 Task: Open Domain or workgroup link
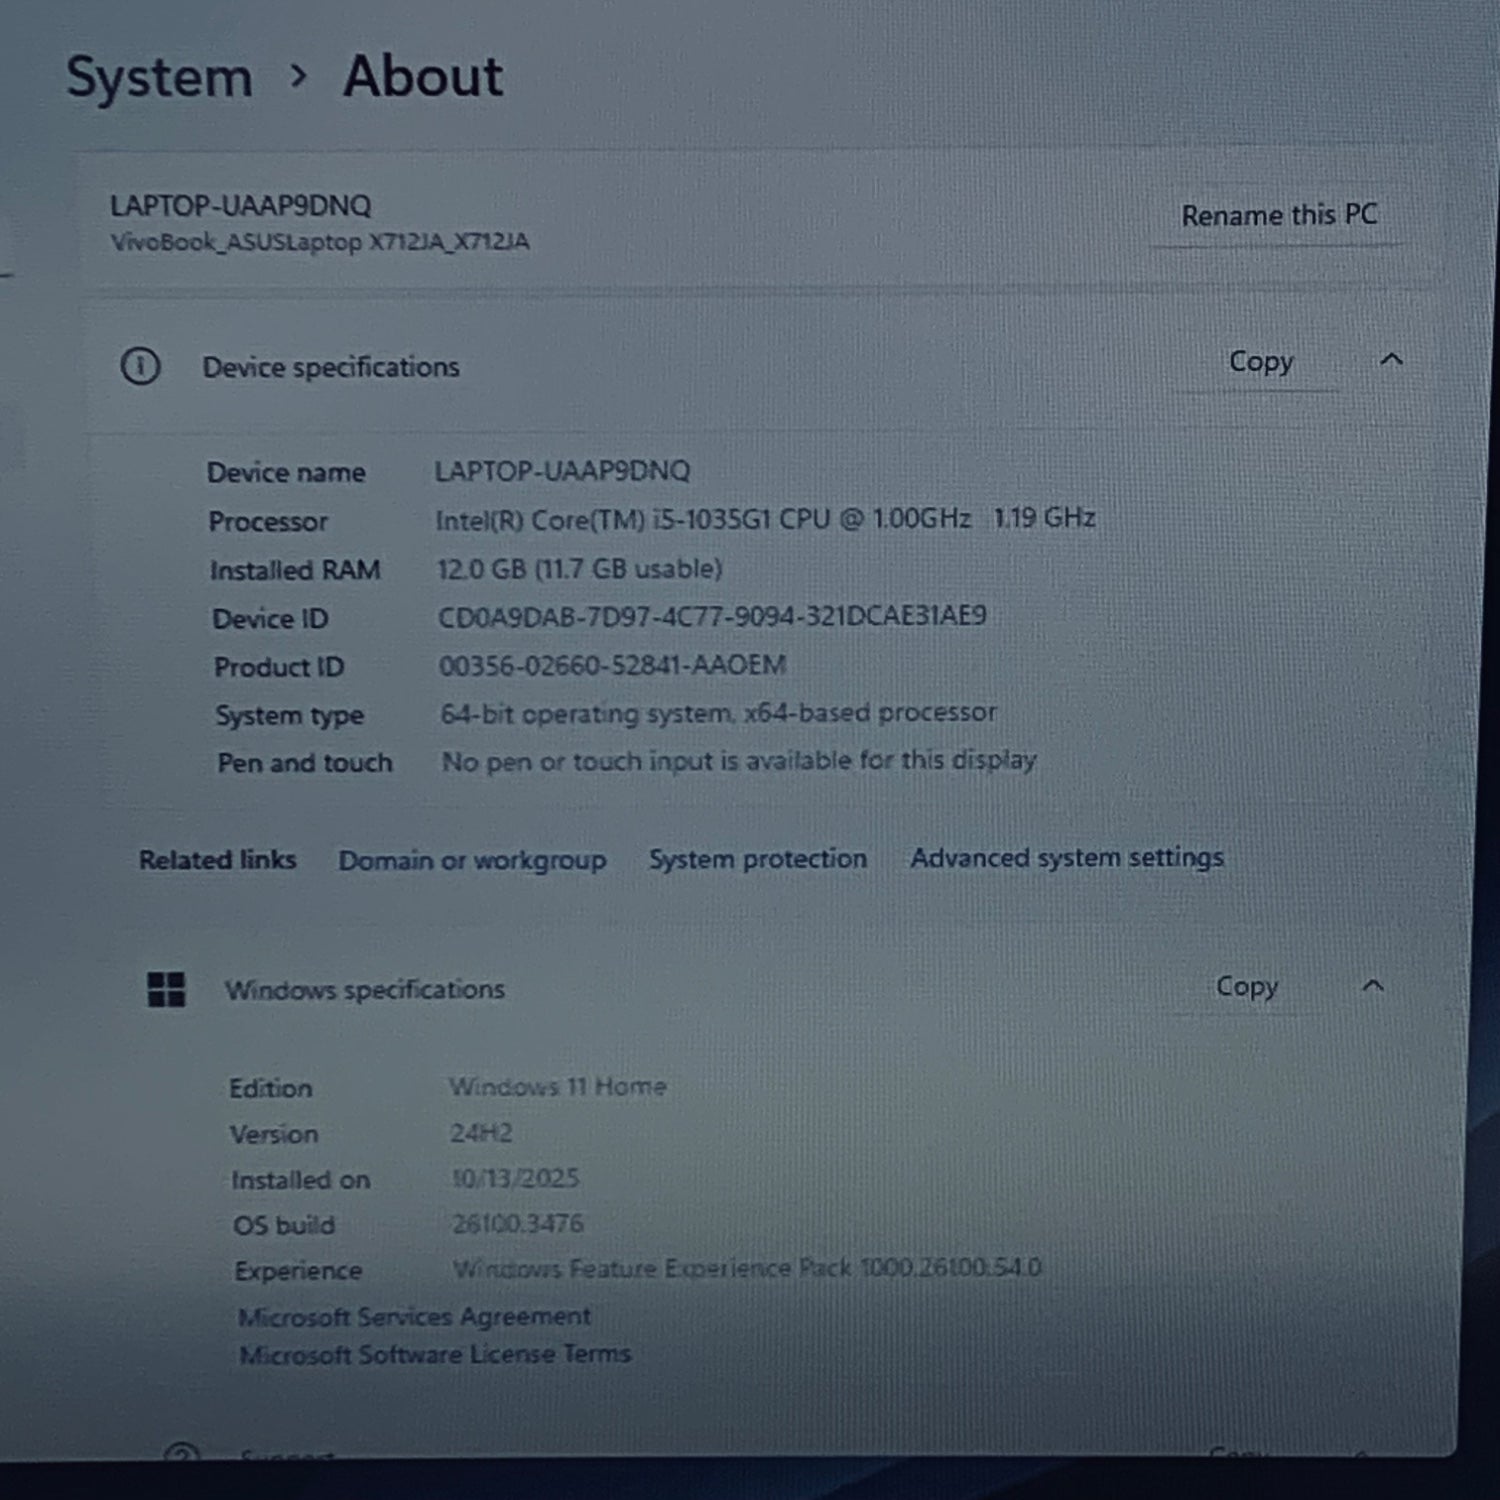(472, 860)
